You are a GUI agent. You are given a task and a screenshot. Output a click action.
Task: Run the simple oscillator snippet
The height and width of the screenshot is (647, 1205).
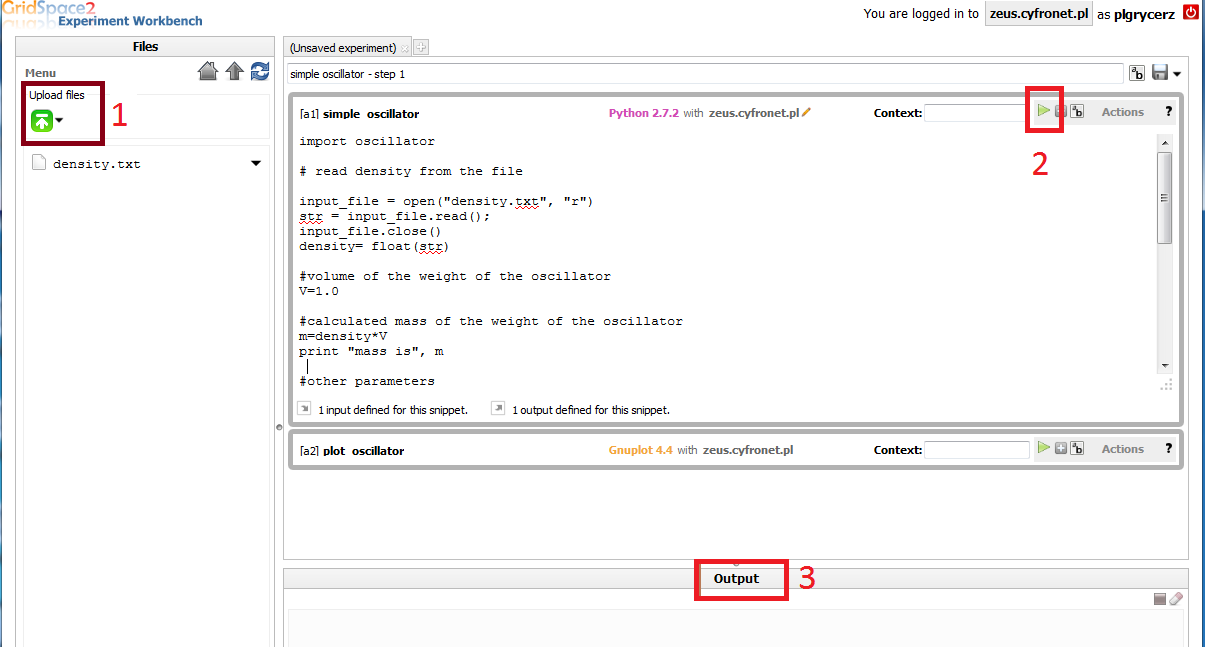pos(1044,111)
